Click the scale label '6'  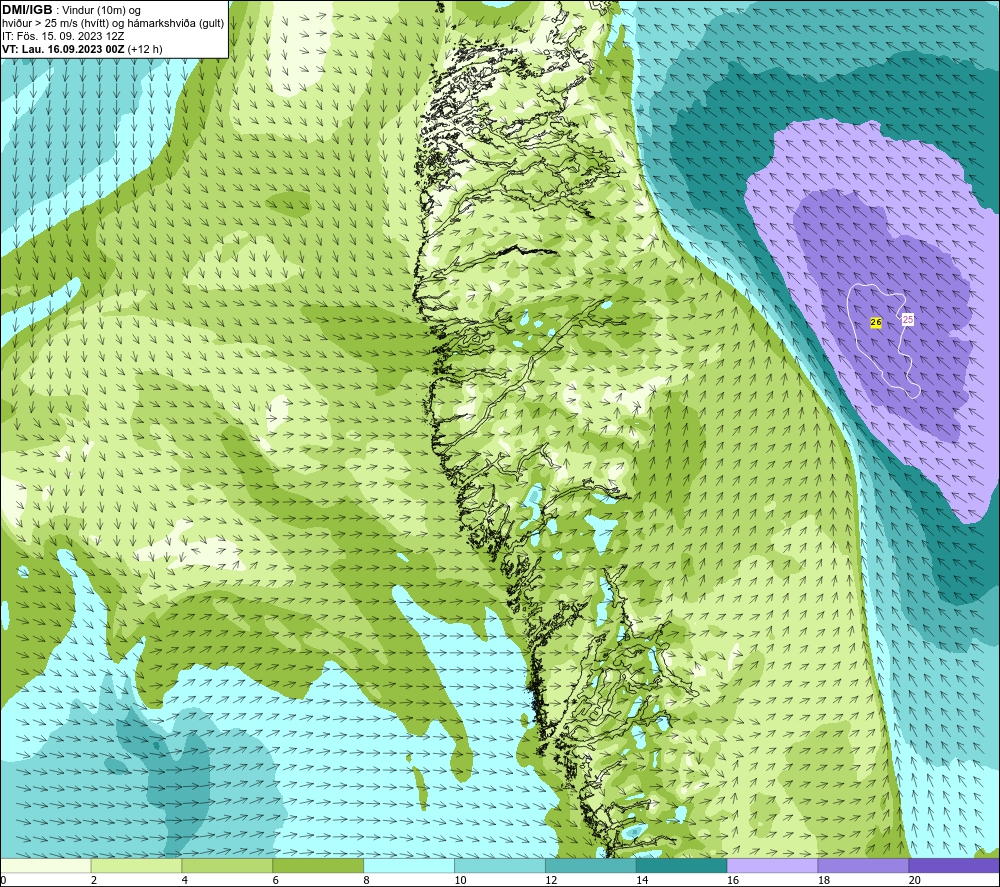pos(276,881)
